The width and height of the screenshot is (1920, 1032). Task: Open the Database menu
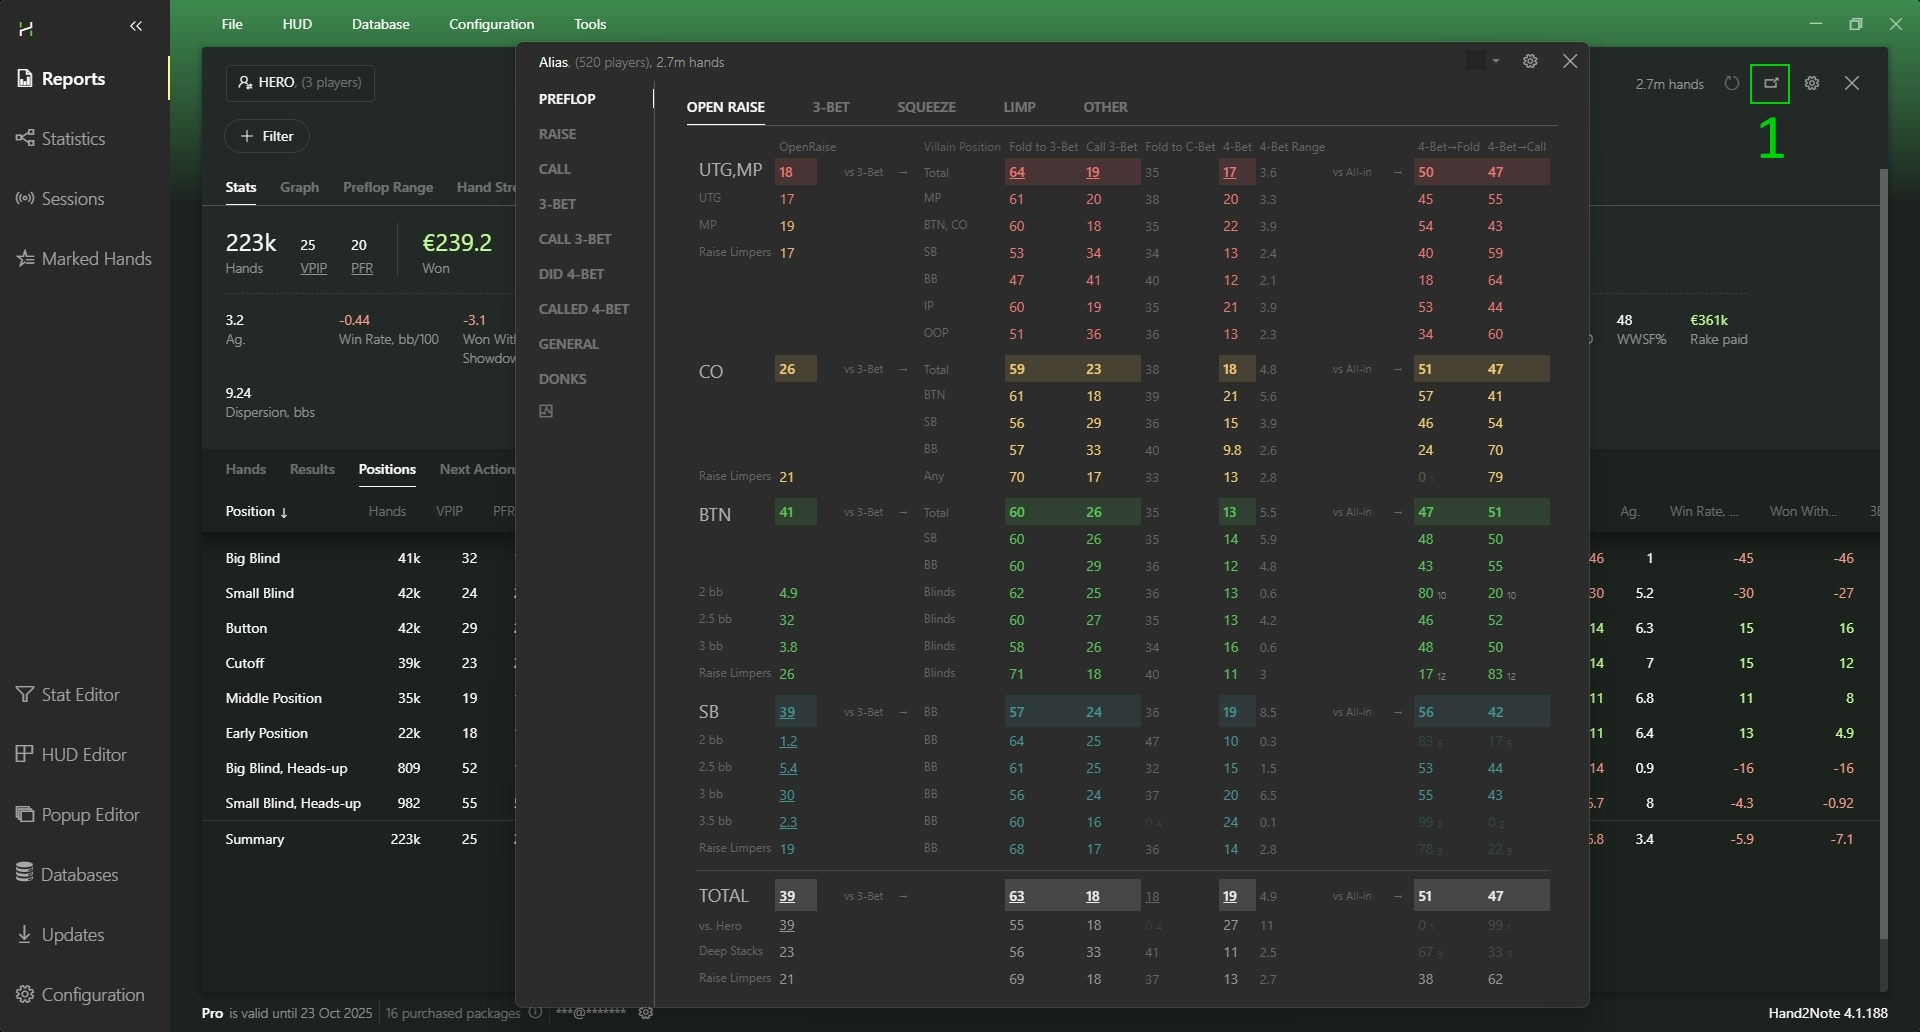click(380, 24)
